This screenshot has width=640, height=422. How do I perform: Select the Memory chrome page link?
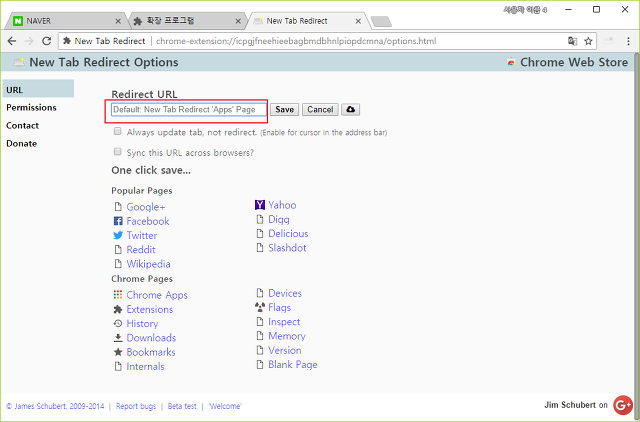pyautogui.click(x=287, y=336)
